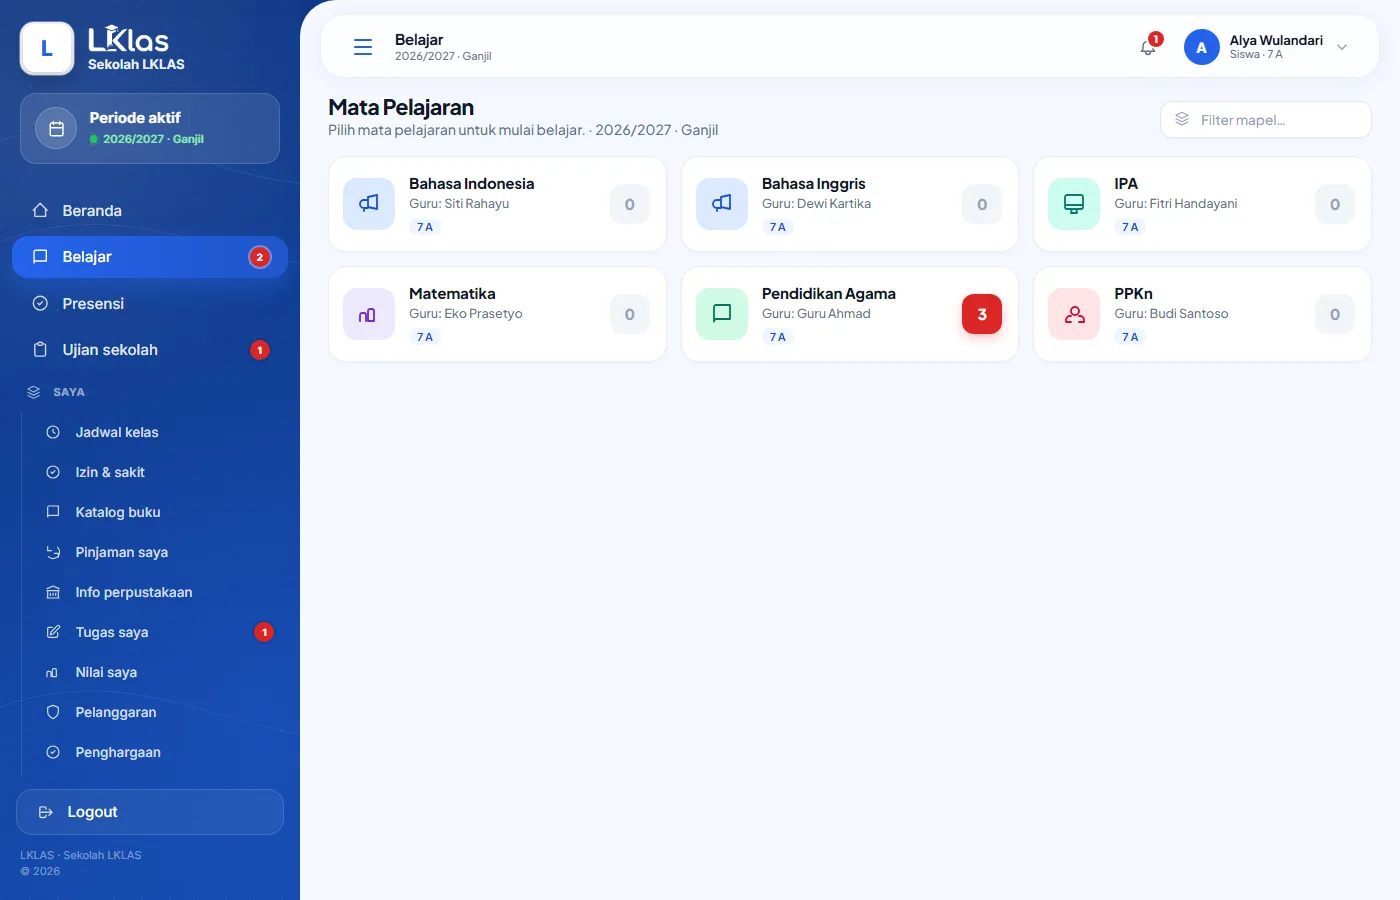Click the Periode aktif 2026/2027 Ganjil label
Viewport: 1400px width, 900px height.
tap(153, 139)
